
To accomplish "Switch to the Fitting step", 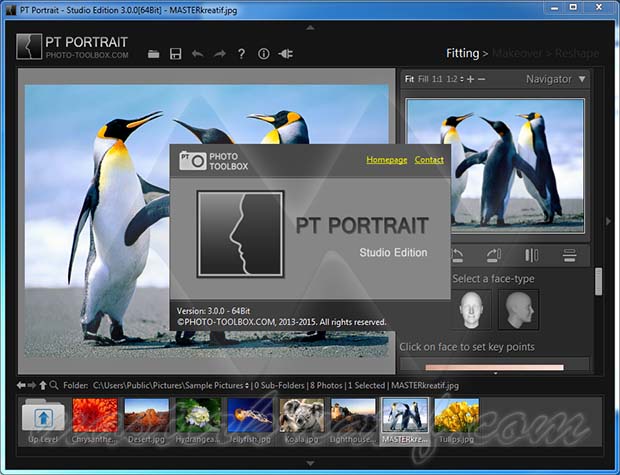I will 463,53.
